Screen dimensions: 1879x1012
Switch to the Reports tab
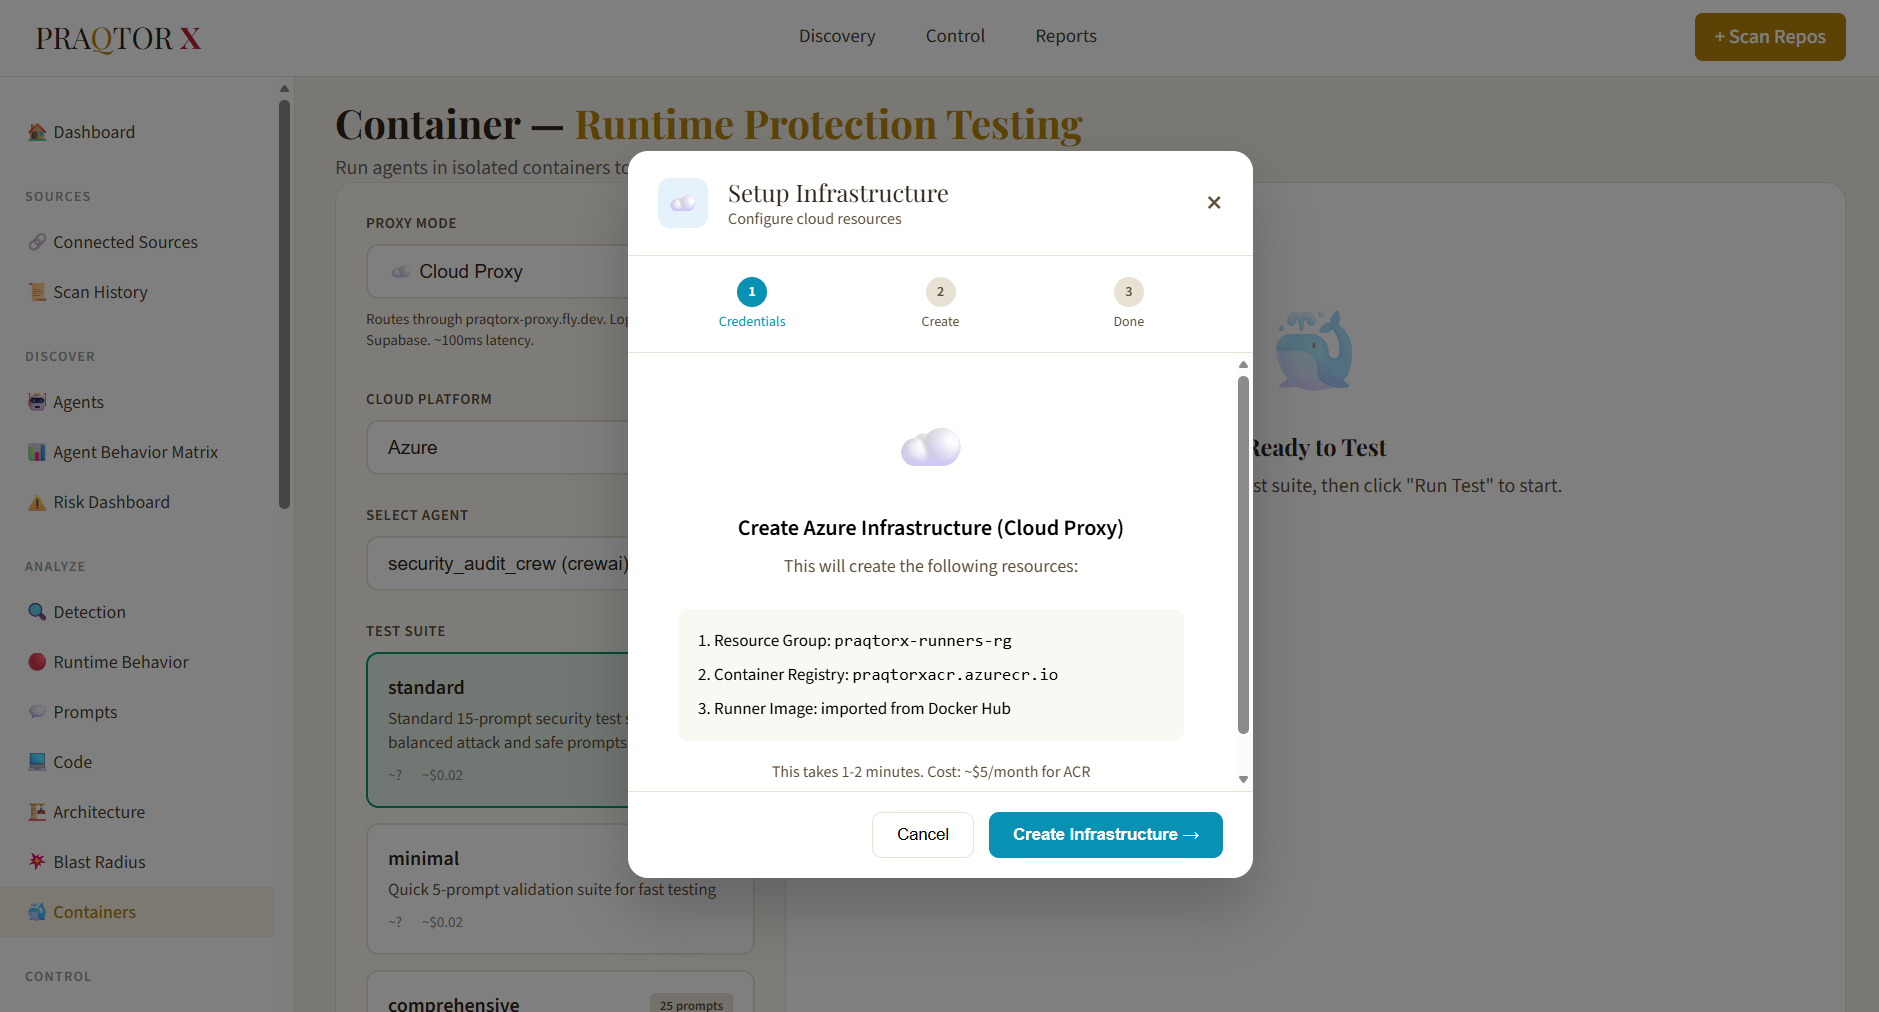pos(1065,36)
